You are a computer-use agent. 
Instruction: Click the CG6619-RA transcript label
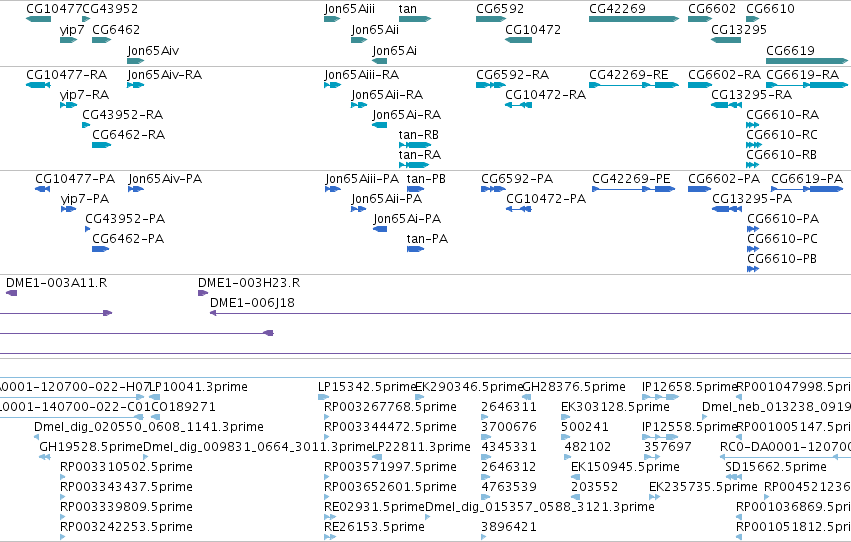click(803, 74)
